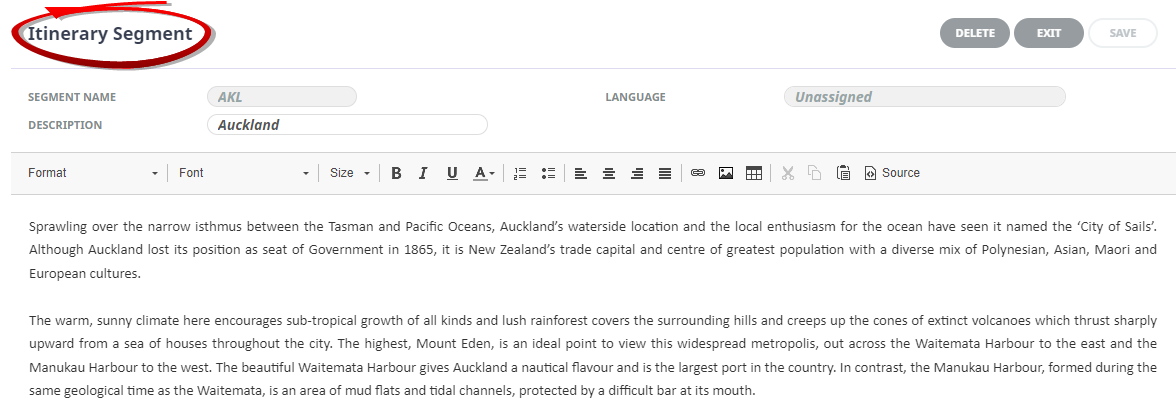
Task: Copy selected text icon
Action: click(814, 173)
